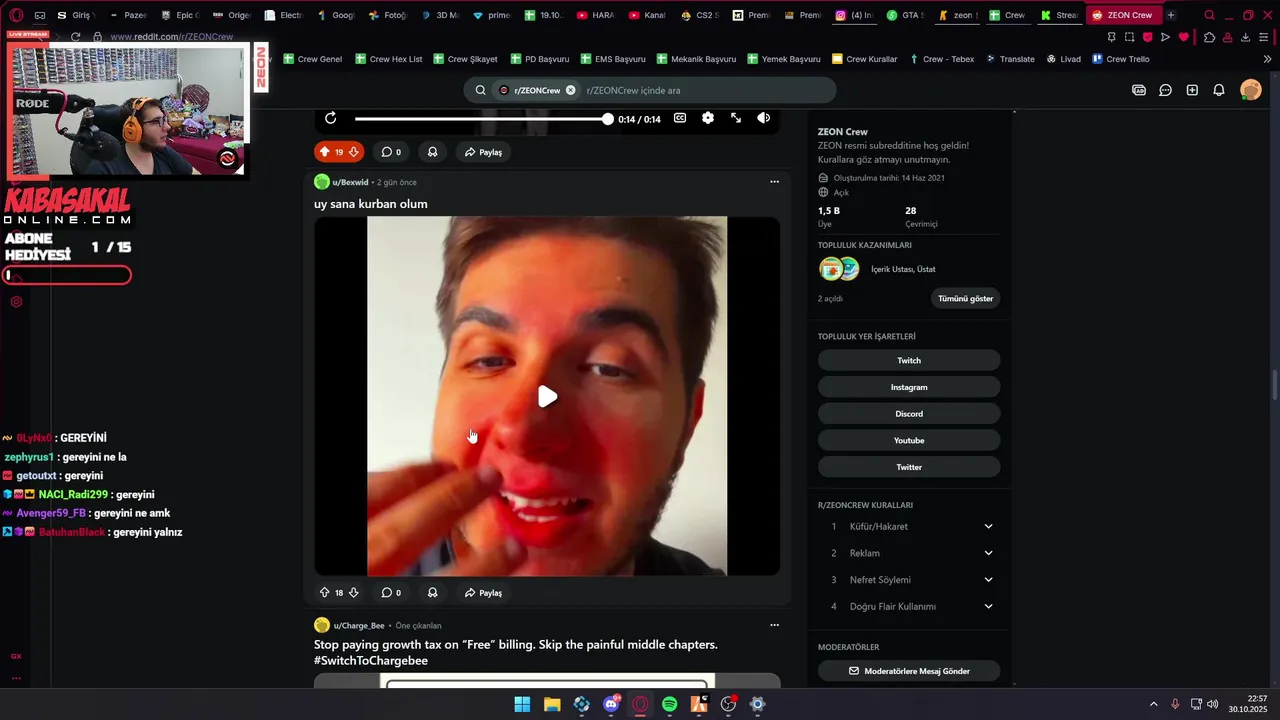Switch to the GTA browser tab

(x=907, y=15)
